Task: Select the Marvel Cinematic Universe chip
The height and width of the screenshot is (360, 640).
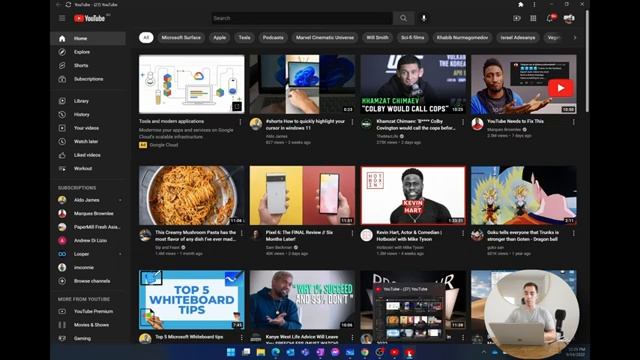Action: (x=325, y=38)
